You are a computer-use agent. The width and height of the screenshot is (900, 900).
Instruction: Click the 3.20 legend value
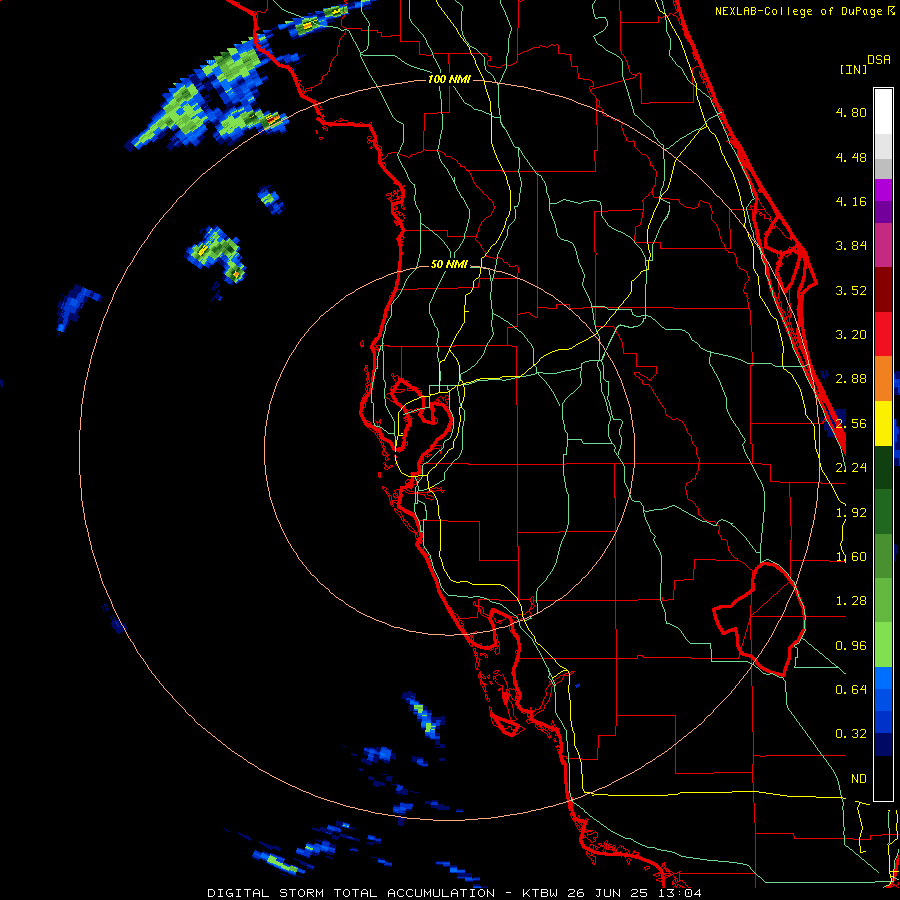[851, 335]
